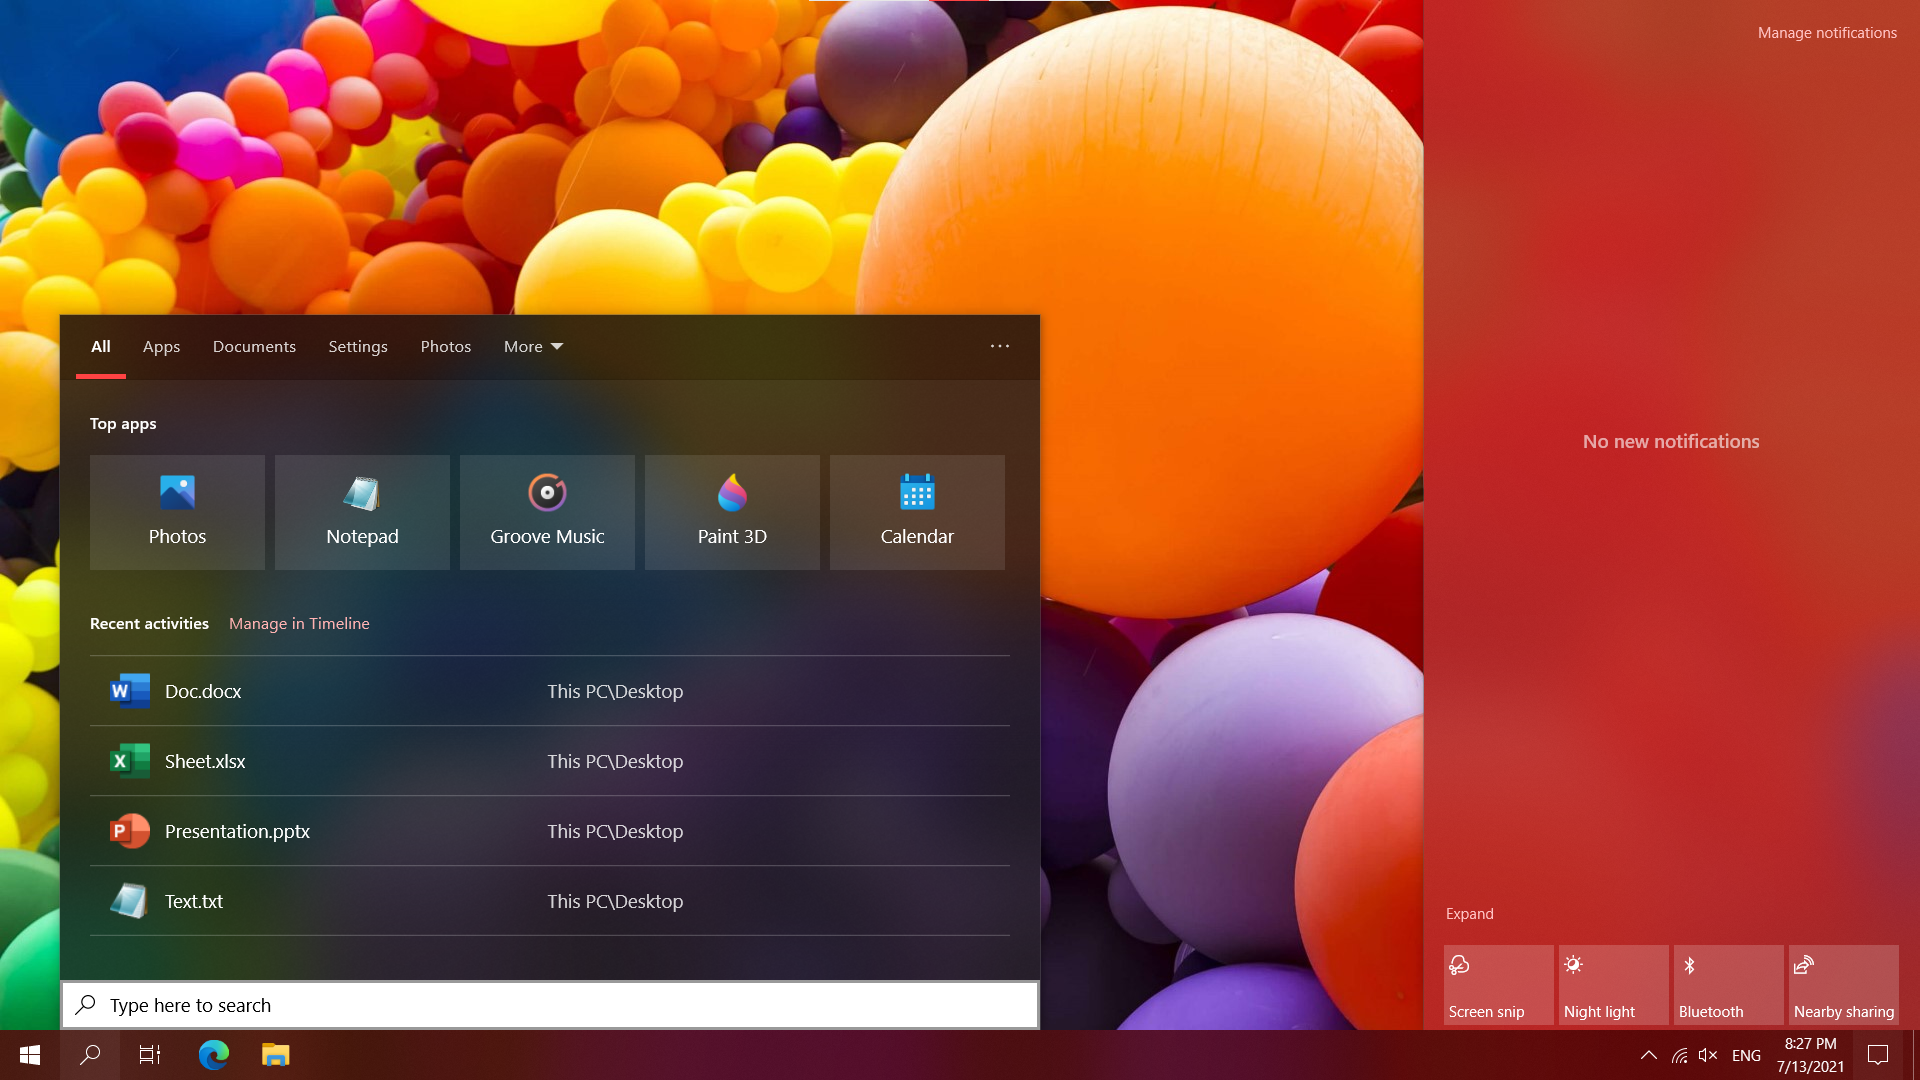Image resolution: width=1920 pixels, height=1080 pixels.
Task: Click Manage notifications button
Action: 1825,34
